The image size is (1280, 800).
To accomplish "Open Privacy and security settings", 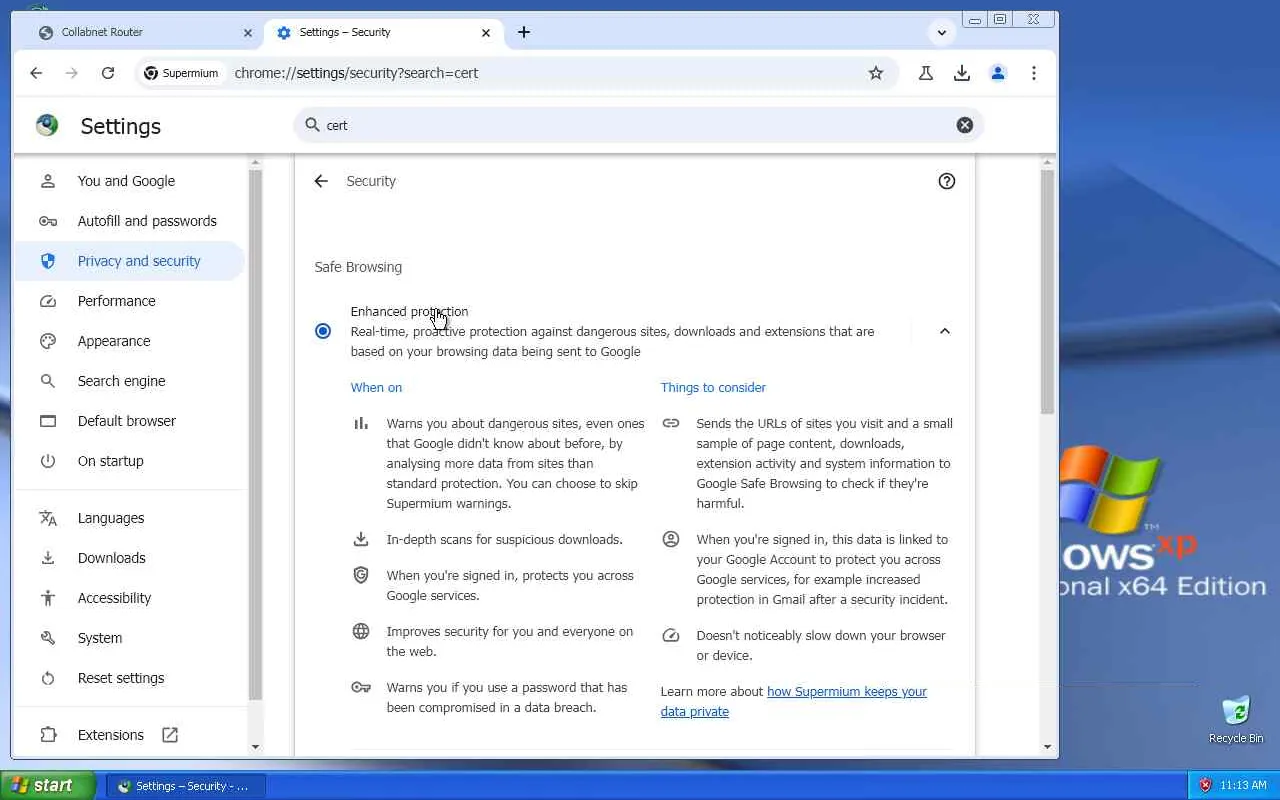I will 130,261.
